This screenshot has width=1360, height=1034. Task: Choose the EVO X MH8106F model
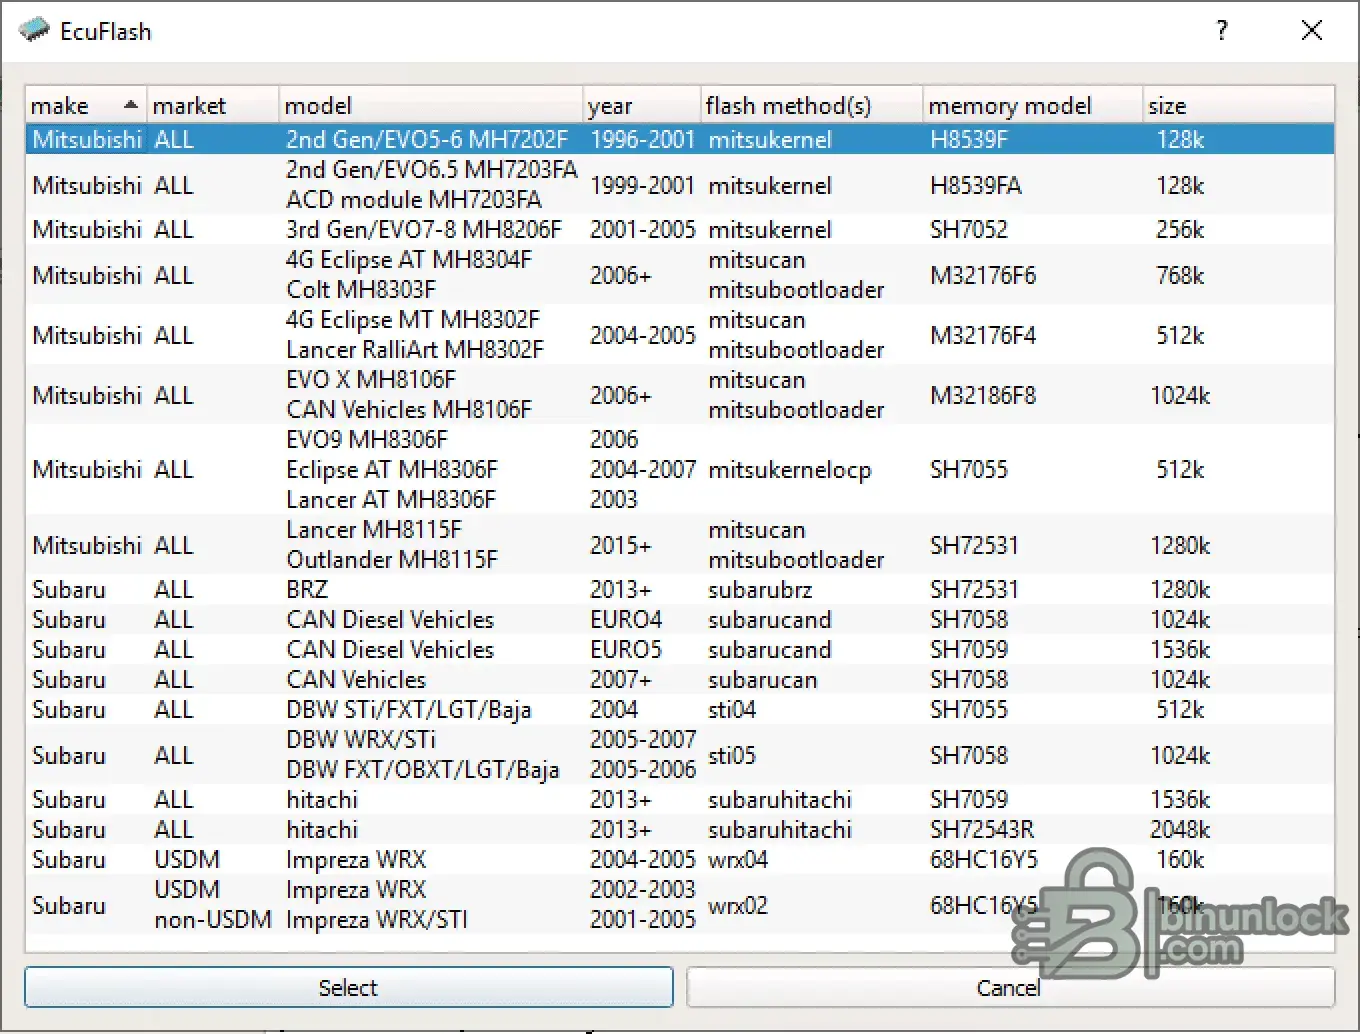coord(371,379)
